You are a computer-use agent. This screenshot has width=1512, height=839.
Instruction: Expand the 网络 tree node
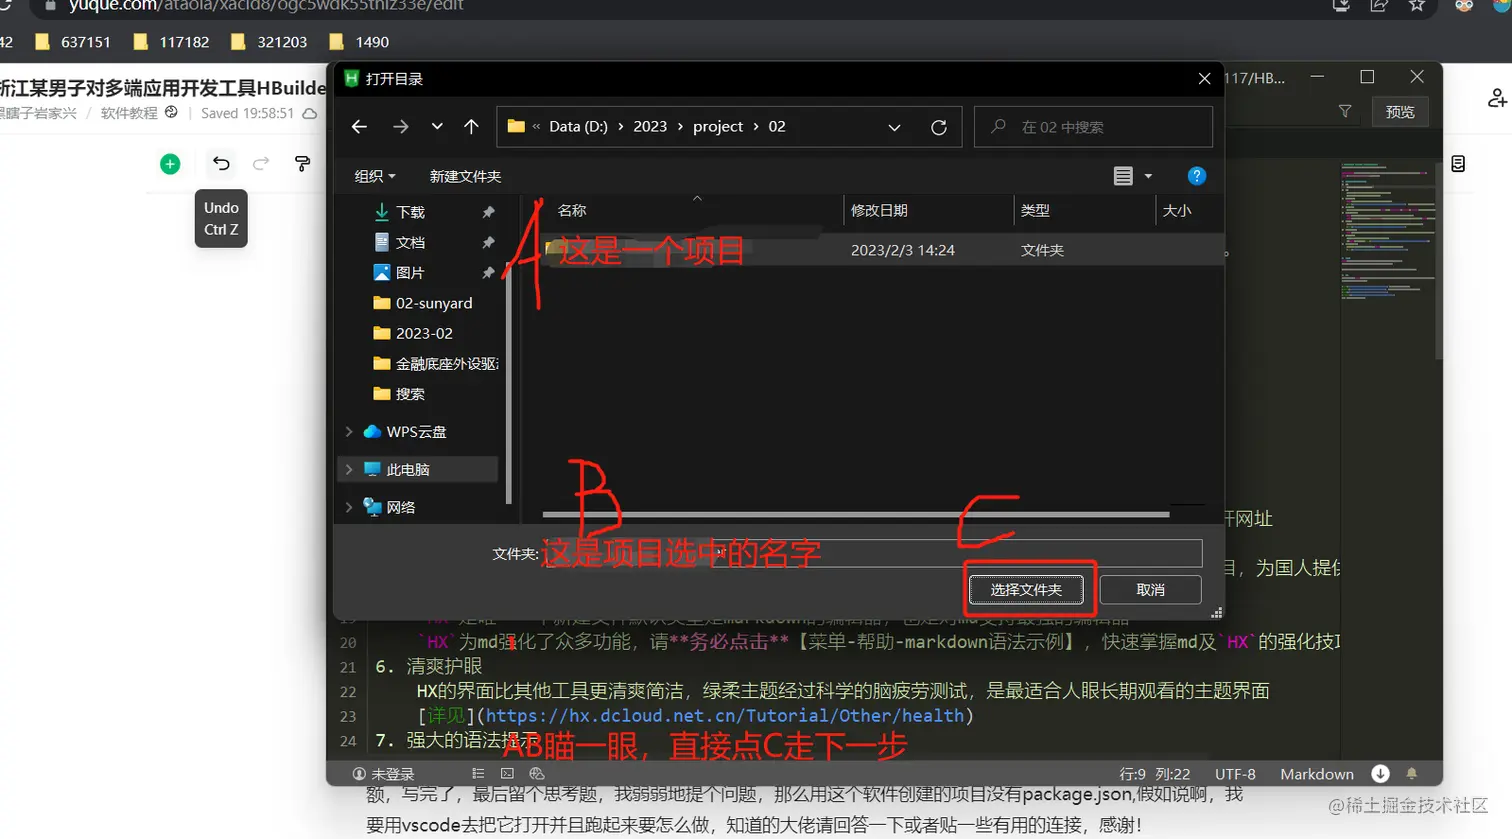(x=349, y=507)
